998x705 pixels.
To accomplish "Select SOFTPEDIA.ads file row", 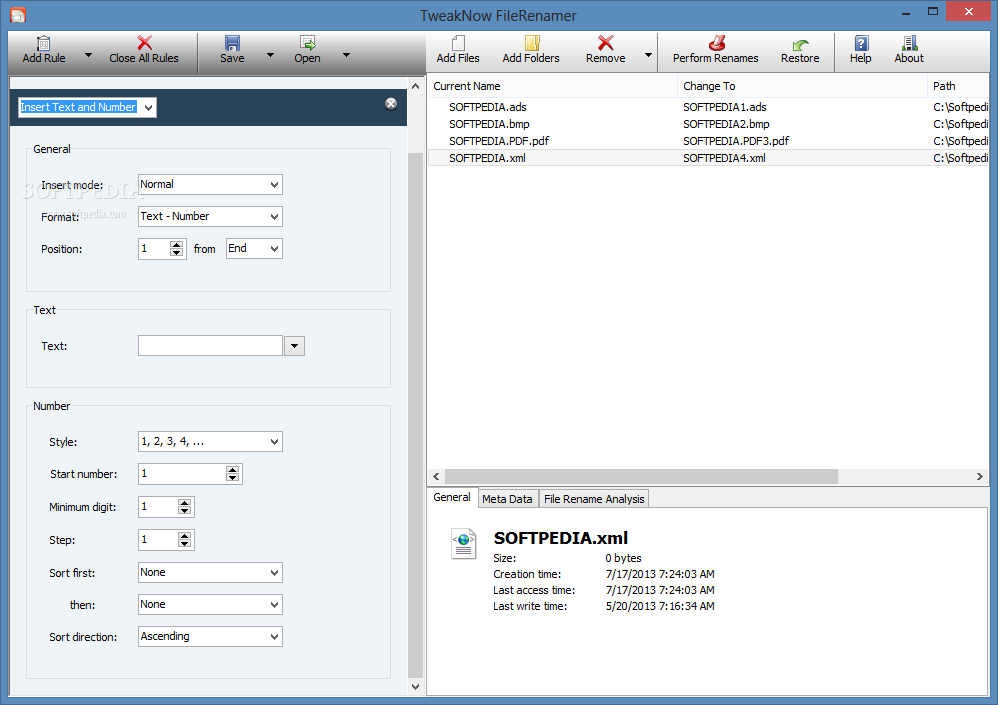I will pos(708,107).
